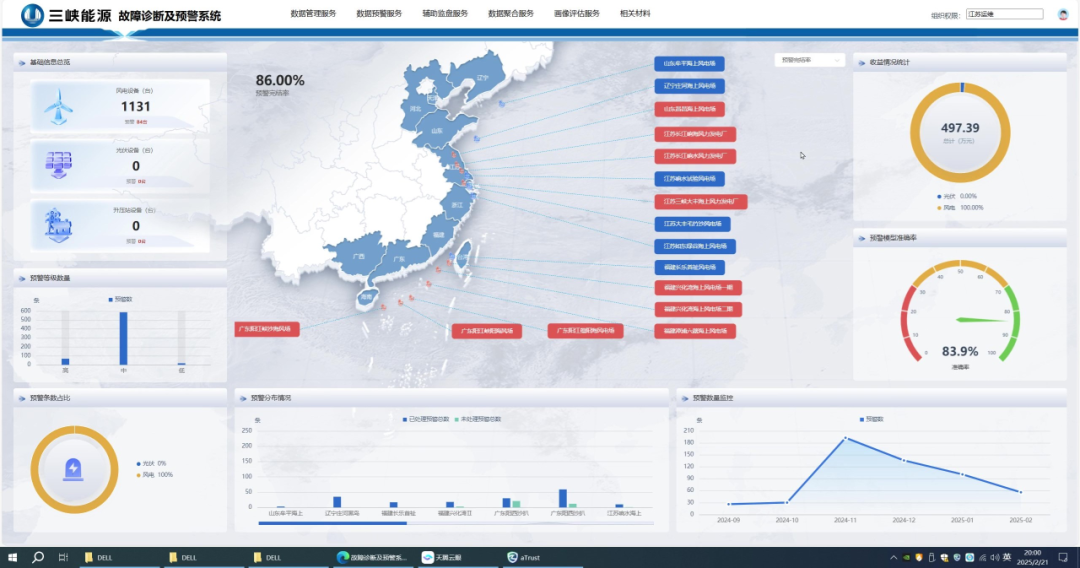Viewport: 1080px width, 568px height.
Task: Expand the 预警响应率 dropdown
Action: (809, 60)
